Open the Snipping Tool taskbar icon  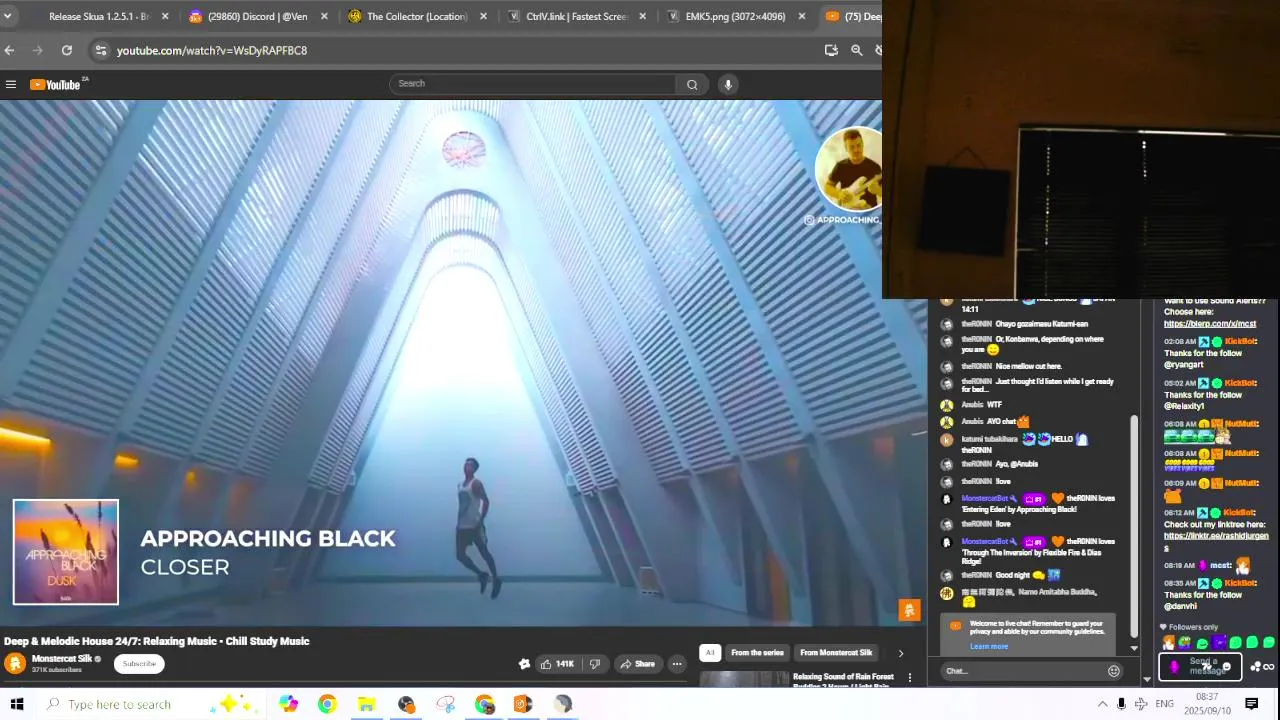[445, 704]
